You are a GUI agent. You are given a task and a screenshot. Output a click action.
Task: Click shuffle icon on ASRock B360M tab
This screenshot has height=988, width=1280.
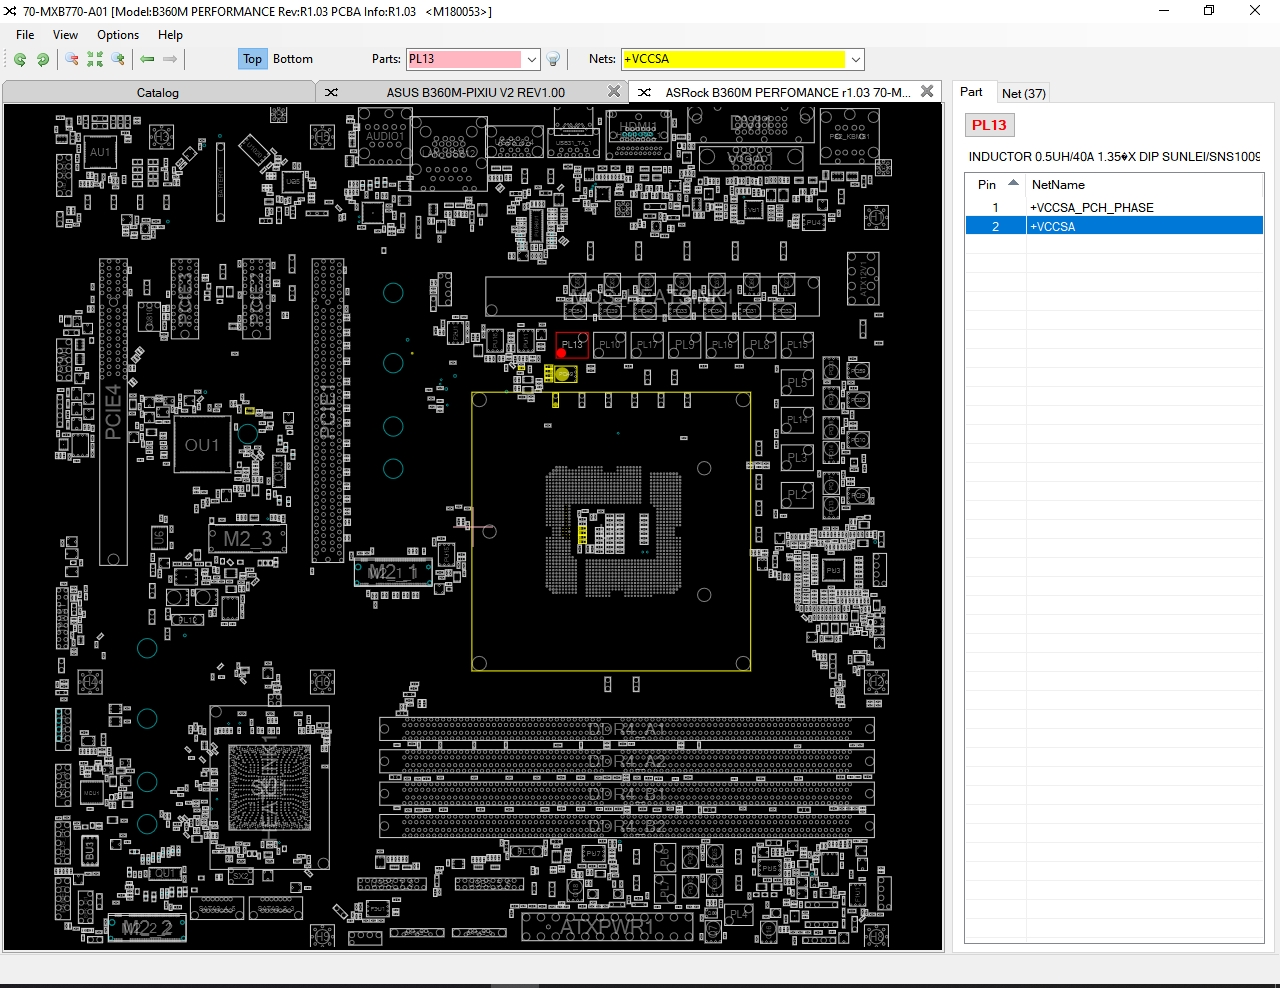point(644,92)
